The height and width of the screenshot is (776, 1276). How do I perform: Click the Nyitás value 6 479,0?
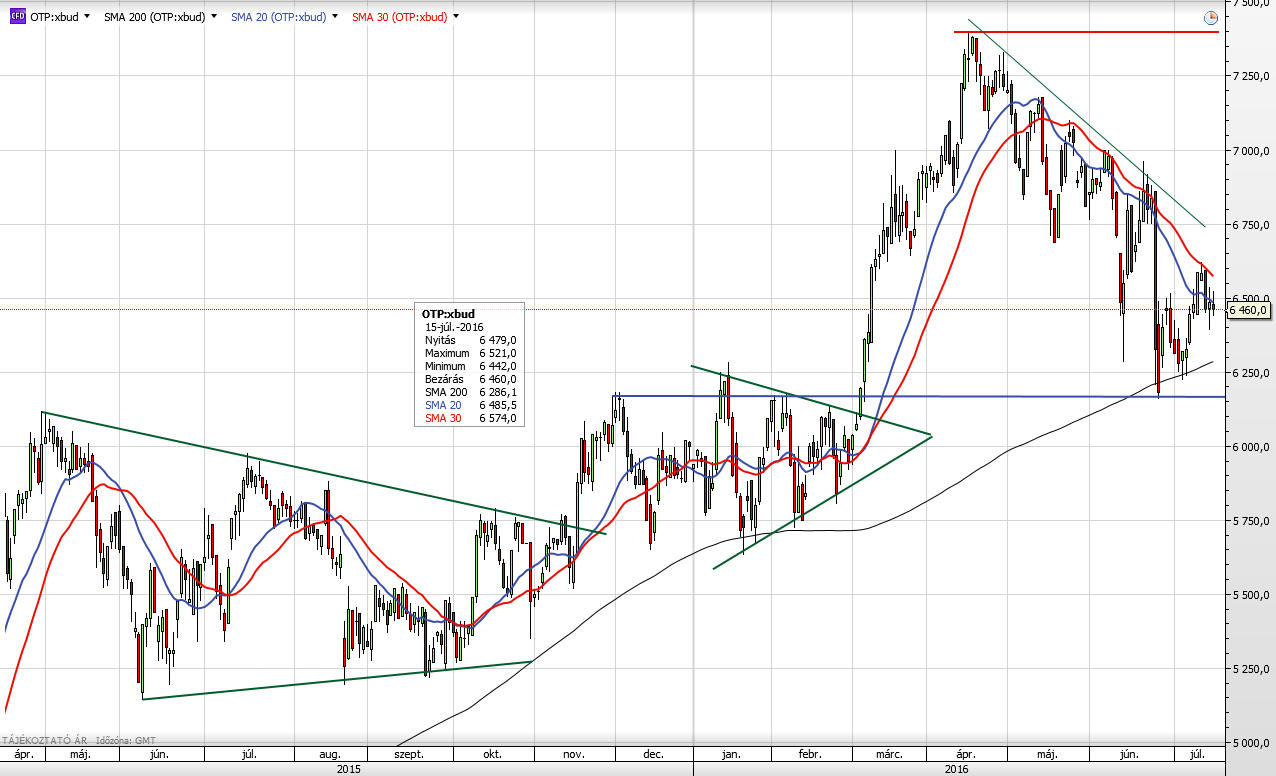click(x=497, y=340)
